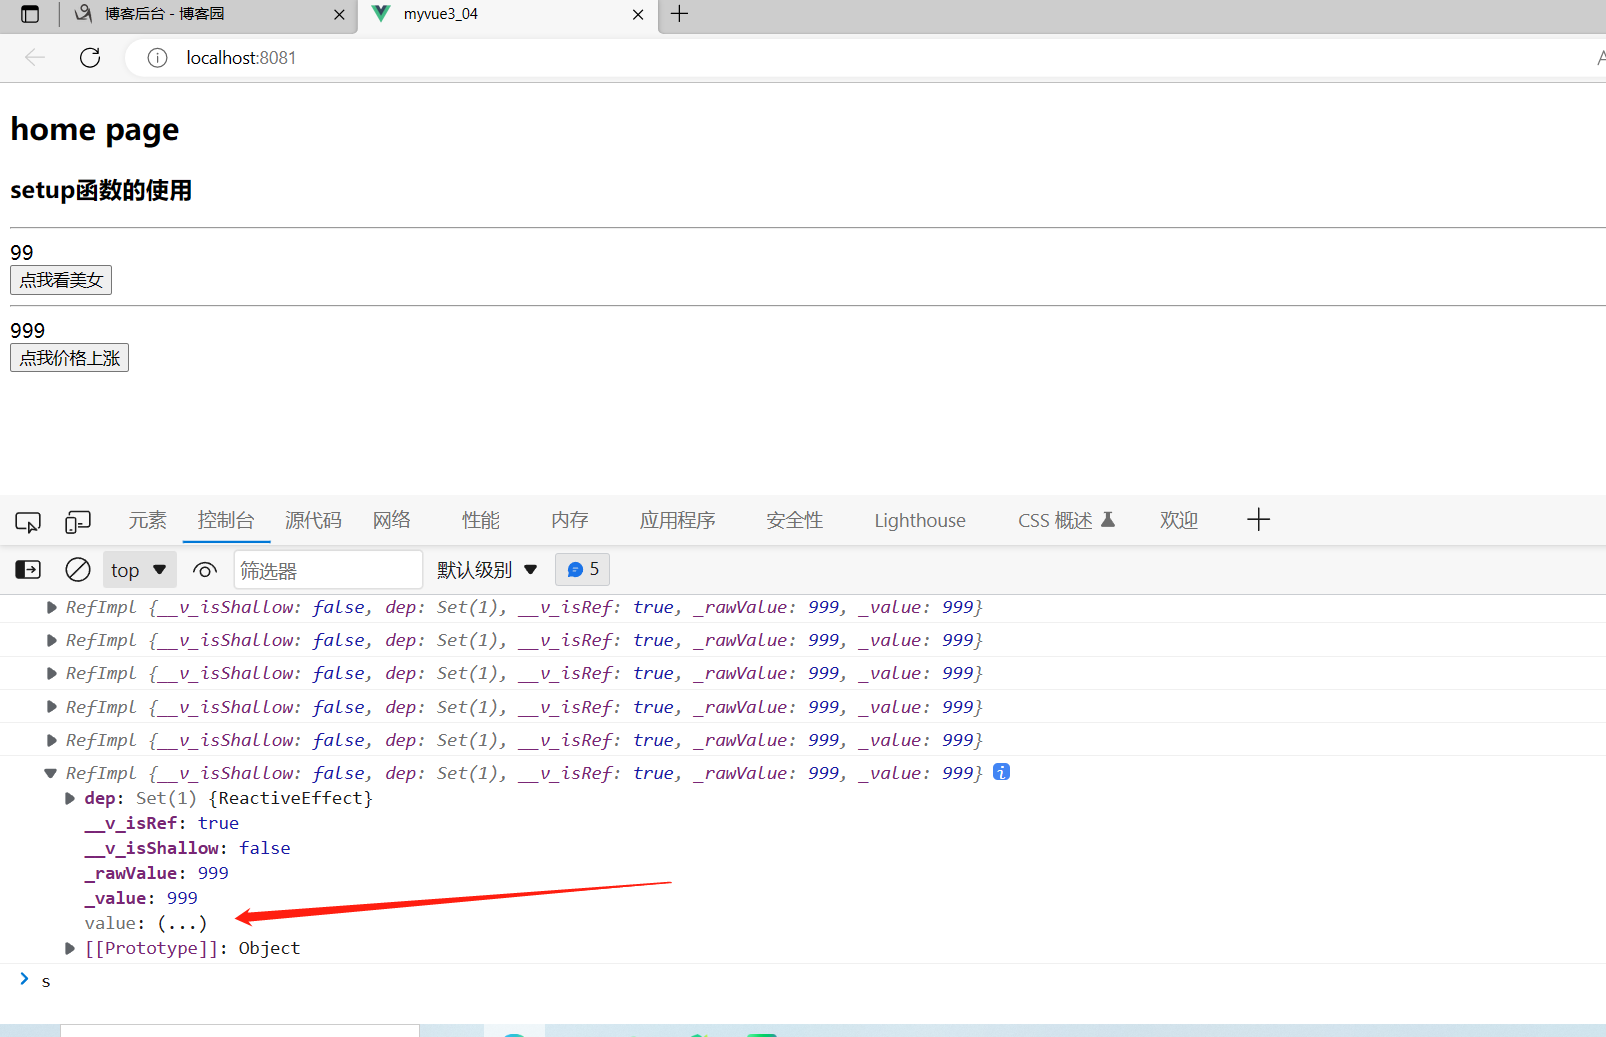Toggle the console sidebar panel
Viewport: 1606px width, 1037px height.
(x=28, y=570)
